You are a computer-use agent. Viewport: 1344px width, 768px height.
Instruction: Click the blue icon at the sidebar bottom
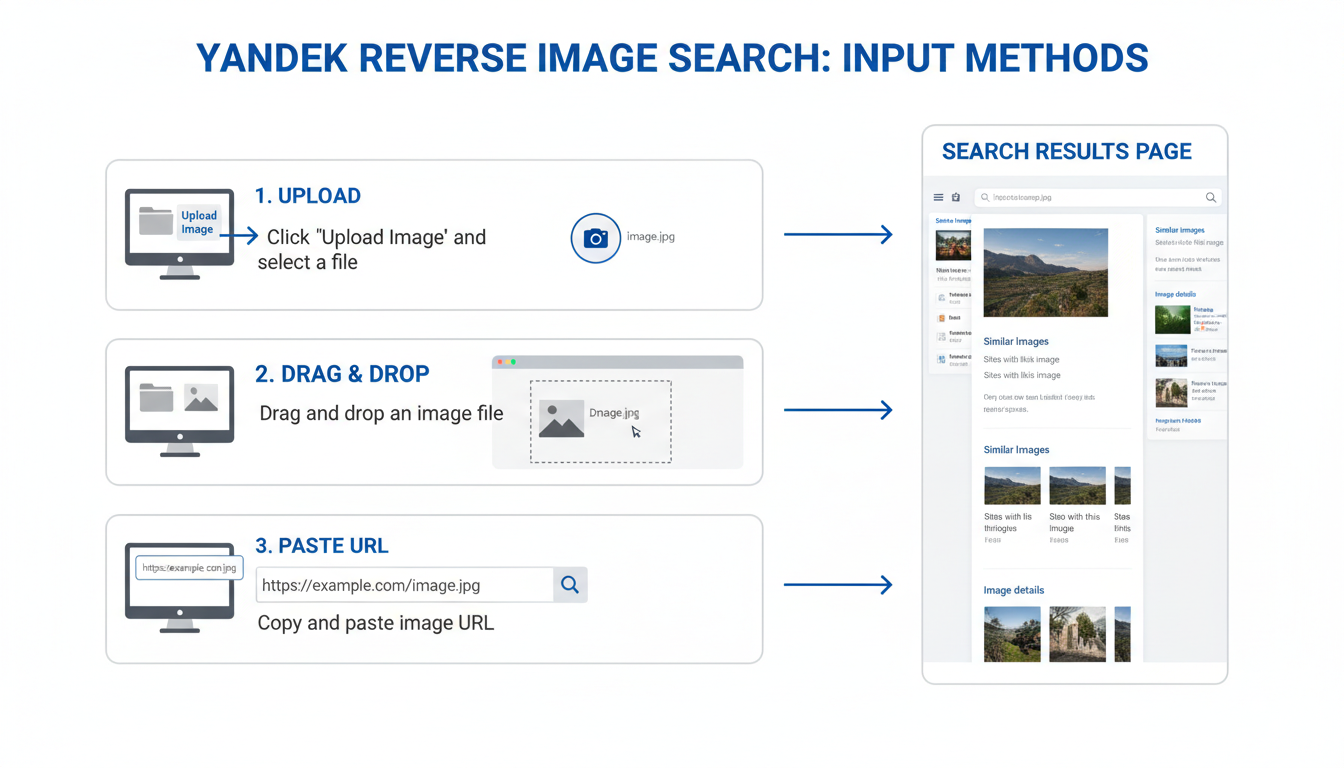pos(940,359)
